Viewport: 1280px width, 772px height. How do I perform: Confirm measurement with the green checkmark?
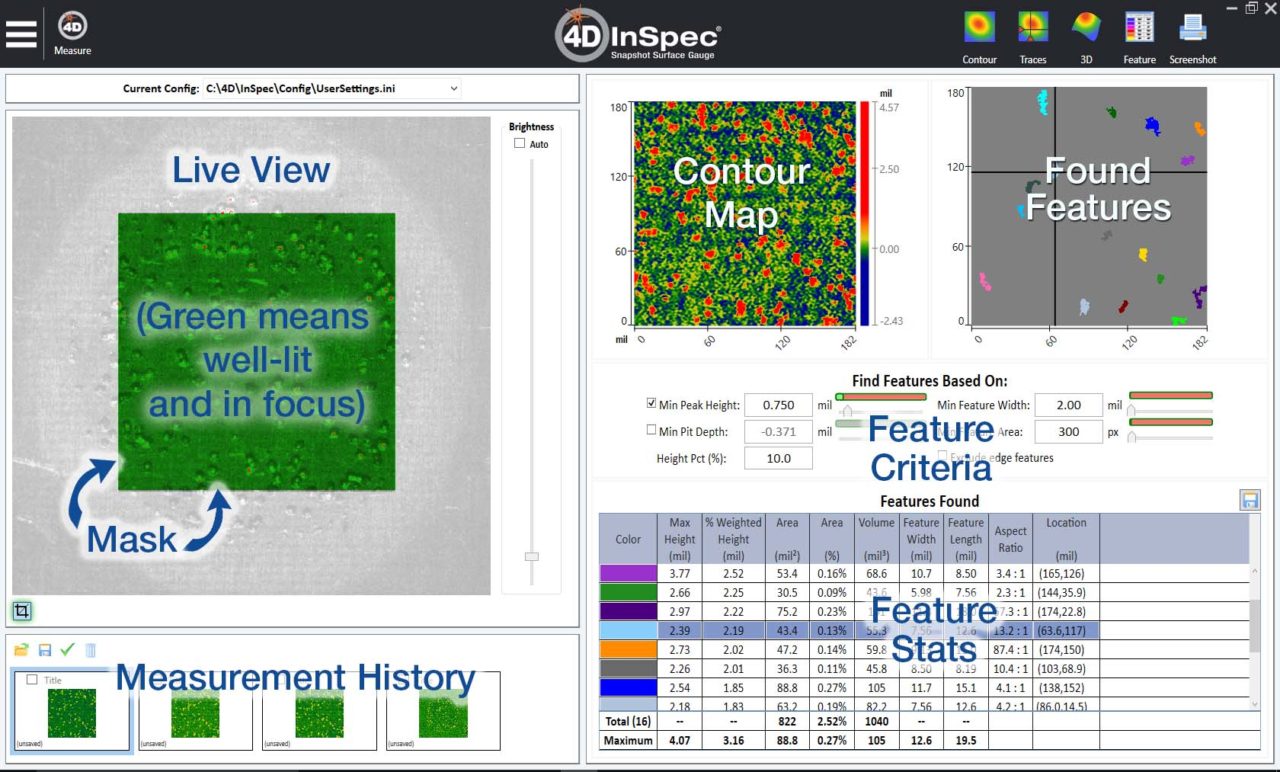tap(67, 649)
